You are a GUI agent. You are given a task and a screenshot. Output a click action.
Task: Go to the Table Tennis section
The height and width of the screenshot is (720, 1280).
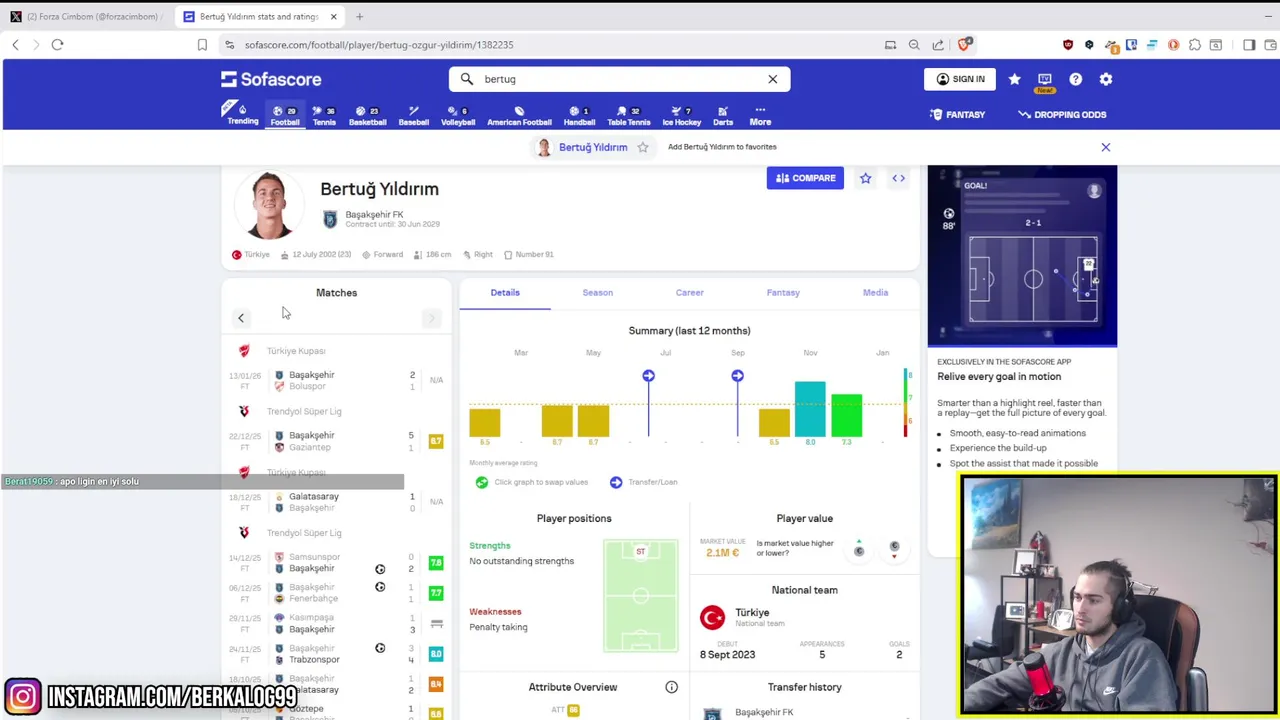pyautogui.click(x=628, y=115)
